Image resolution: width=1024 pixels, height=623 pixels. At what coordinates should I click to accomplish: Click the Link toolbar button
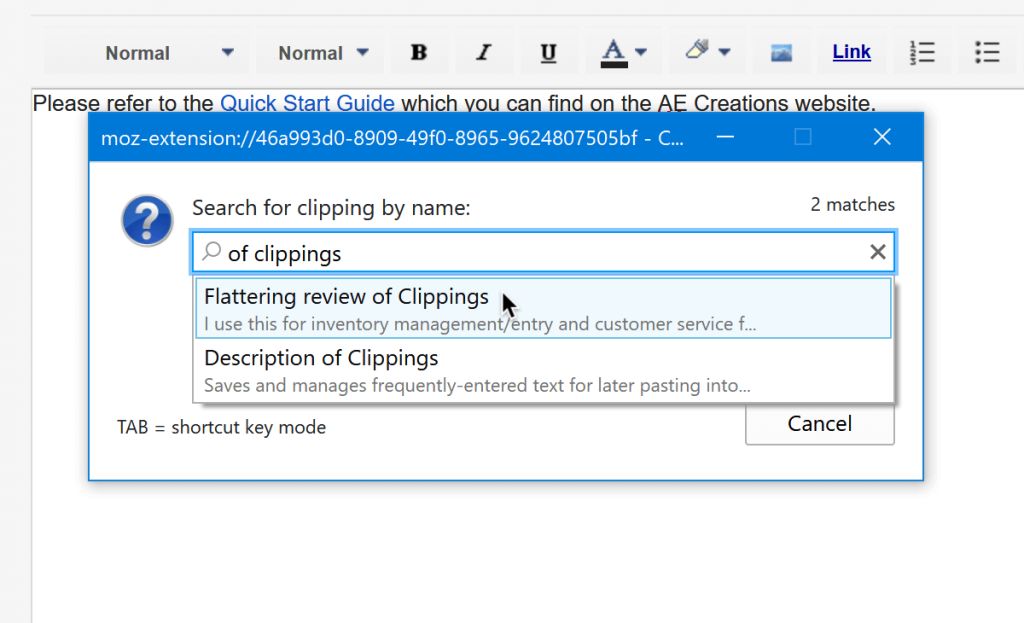click(851, 52)
